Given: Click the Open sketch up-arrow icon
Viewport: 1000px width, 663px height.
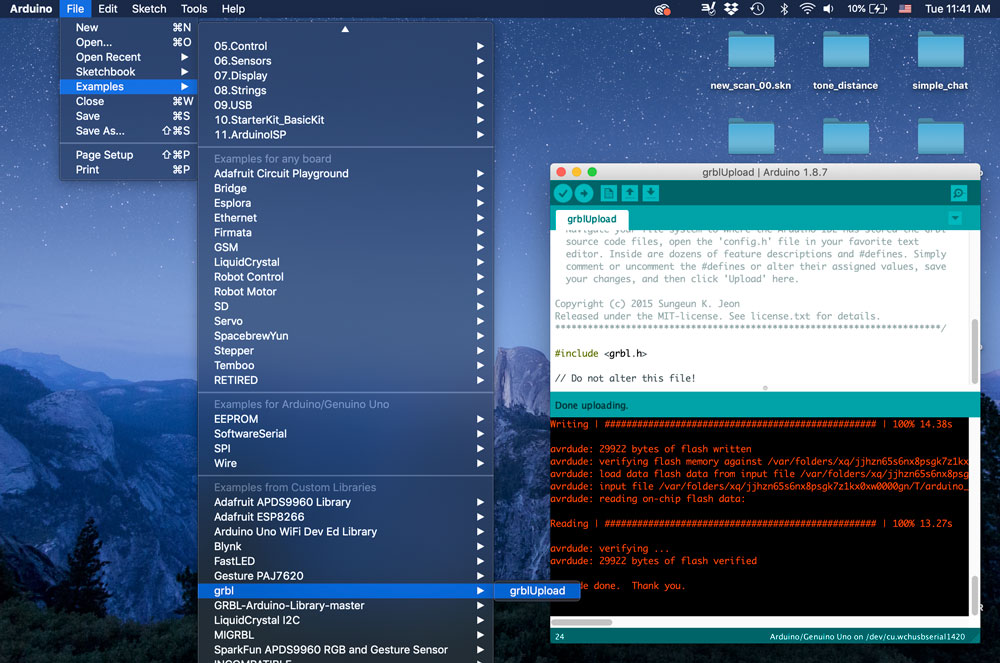Looking at the screenshot, I should pos(629,193).
